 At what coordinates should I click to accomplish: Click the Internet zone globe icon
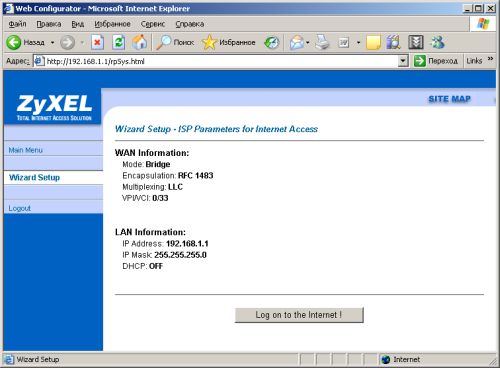pyautogui.click(x=386, y=359)
